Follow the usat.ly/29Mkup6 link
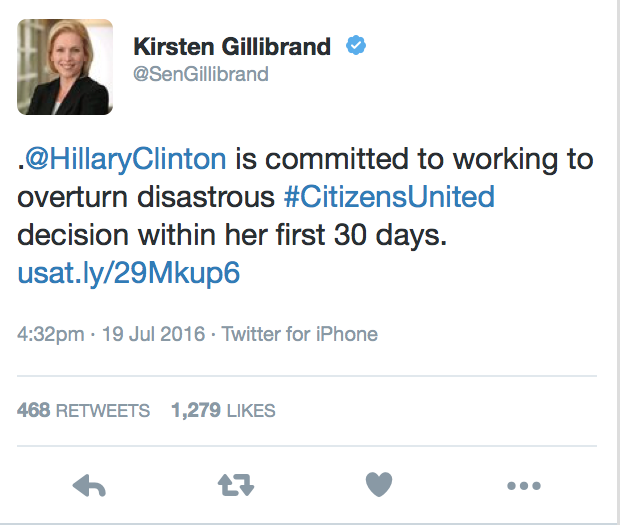Viewport: 620px width, 525px height. pyautogui.click(x=129, y=273)
